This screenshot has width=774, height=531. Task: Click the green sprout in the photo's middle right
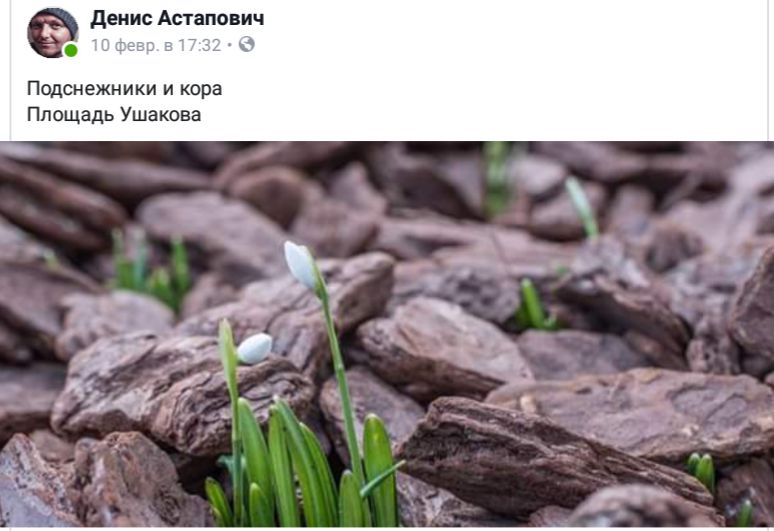[x=533, y=306]
